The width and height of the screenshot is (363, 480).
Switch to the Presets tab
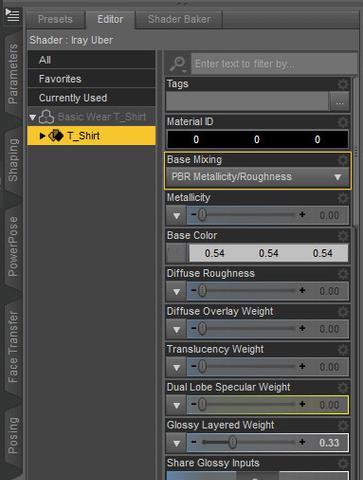[x=55, y=19]
